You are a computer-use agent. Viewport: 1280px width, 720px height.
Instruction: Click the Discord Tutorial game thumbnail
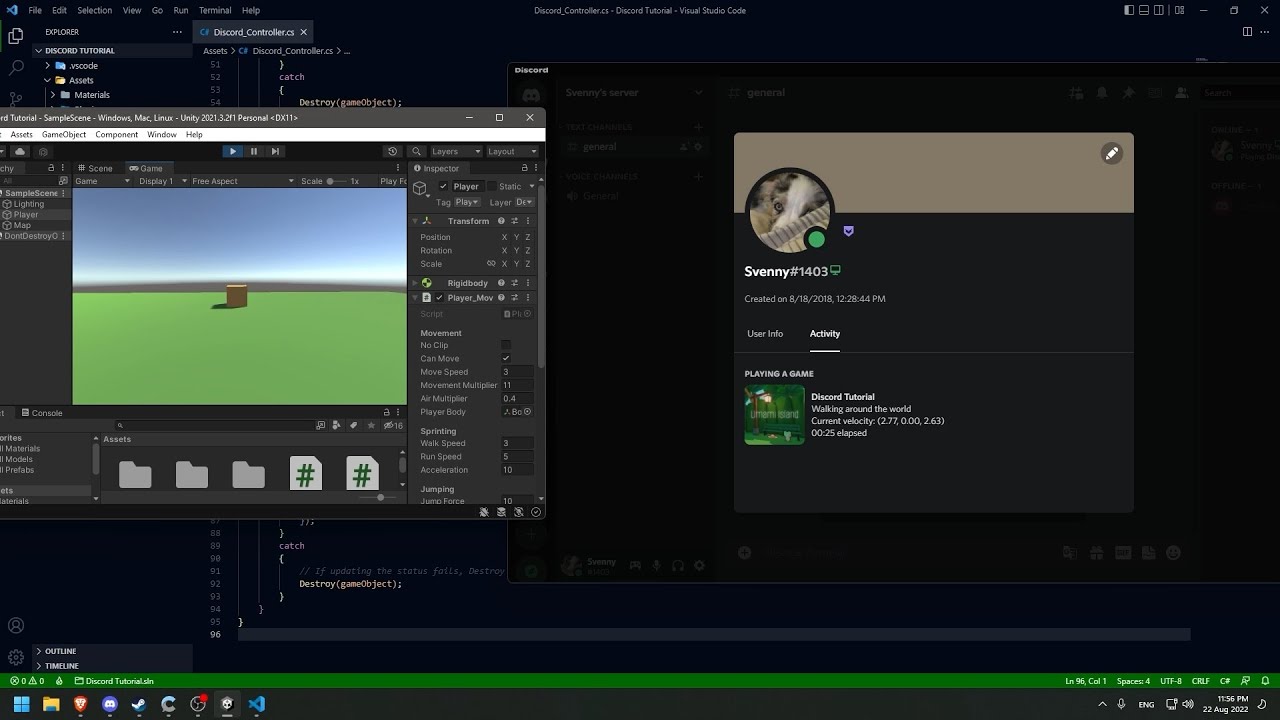[x=775, y=415]
